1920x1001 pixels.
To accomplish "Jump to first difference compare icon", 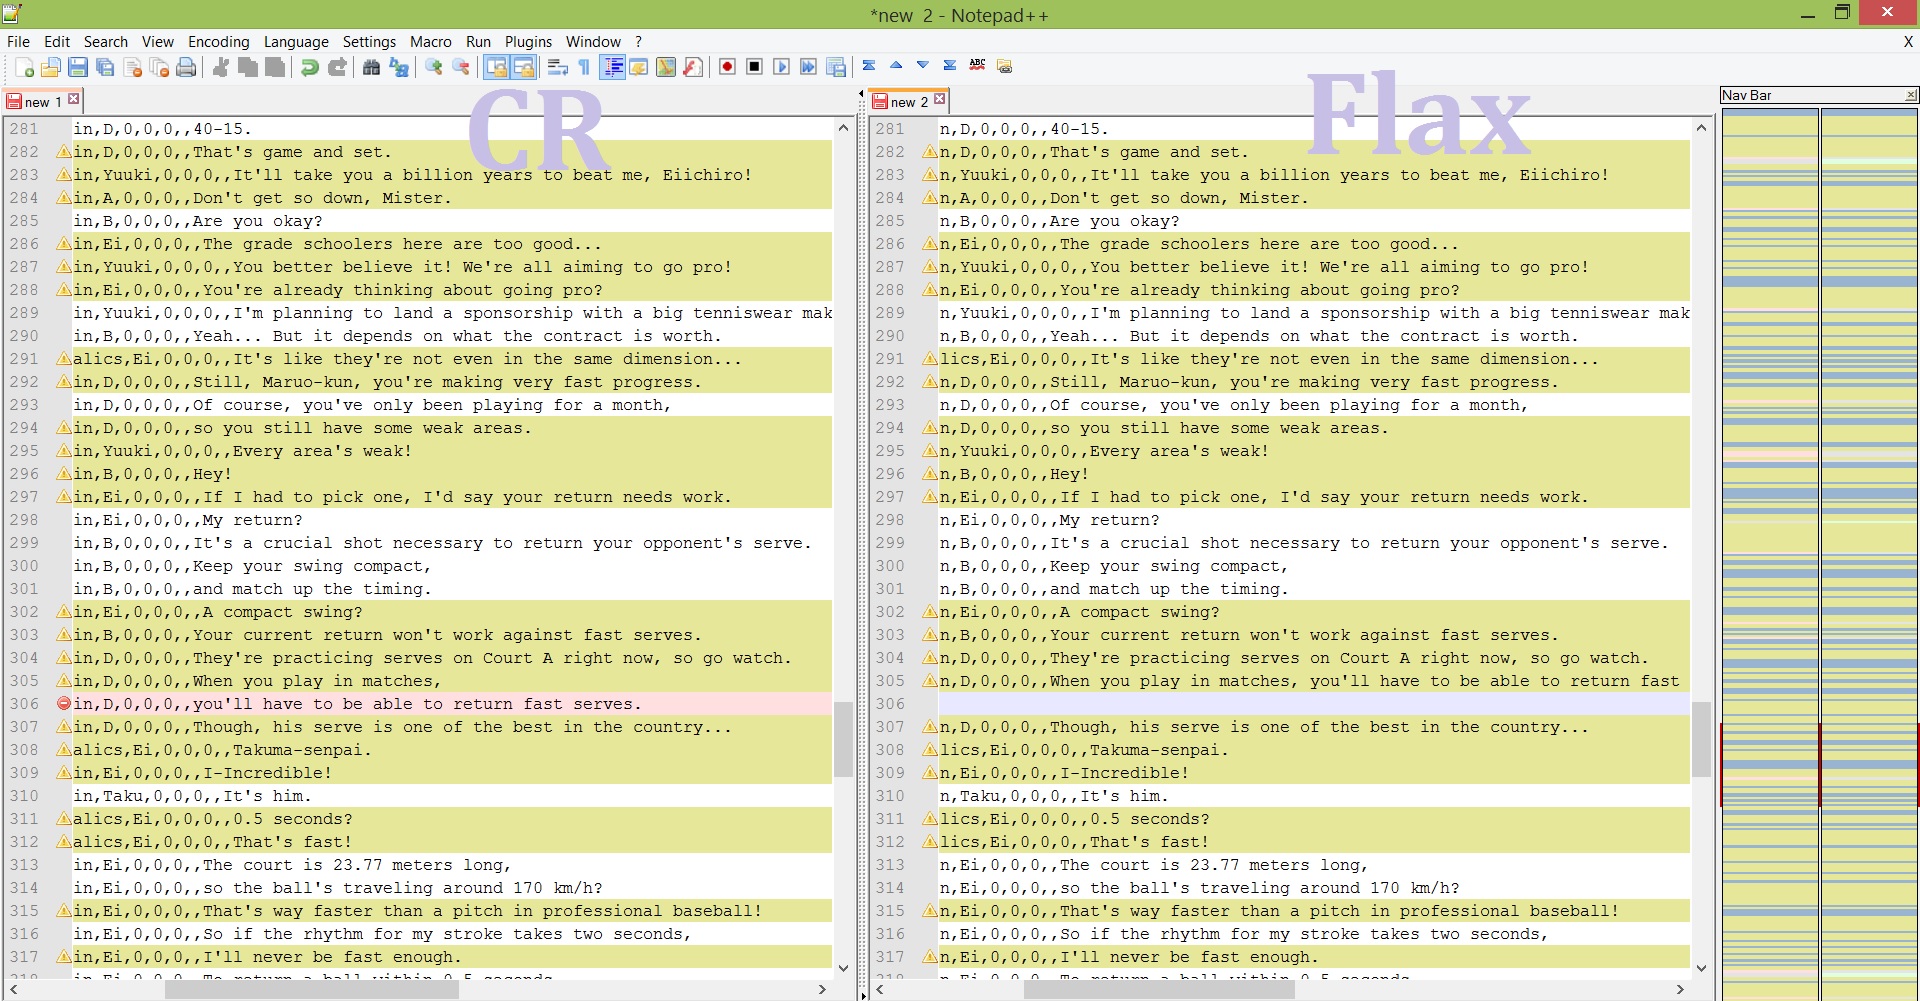I will [869, 65].
